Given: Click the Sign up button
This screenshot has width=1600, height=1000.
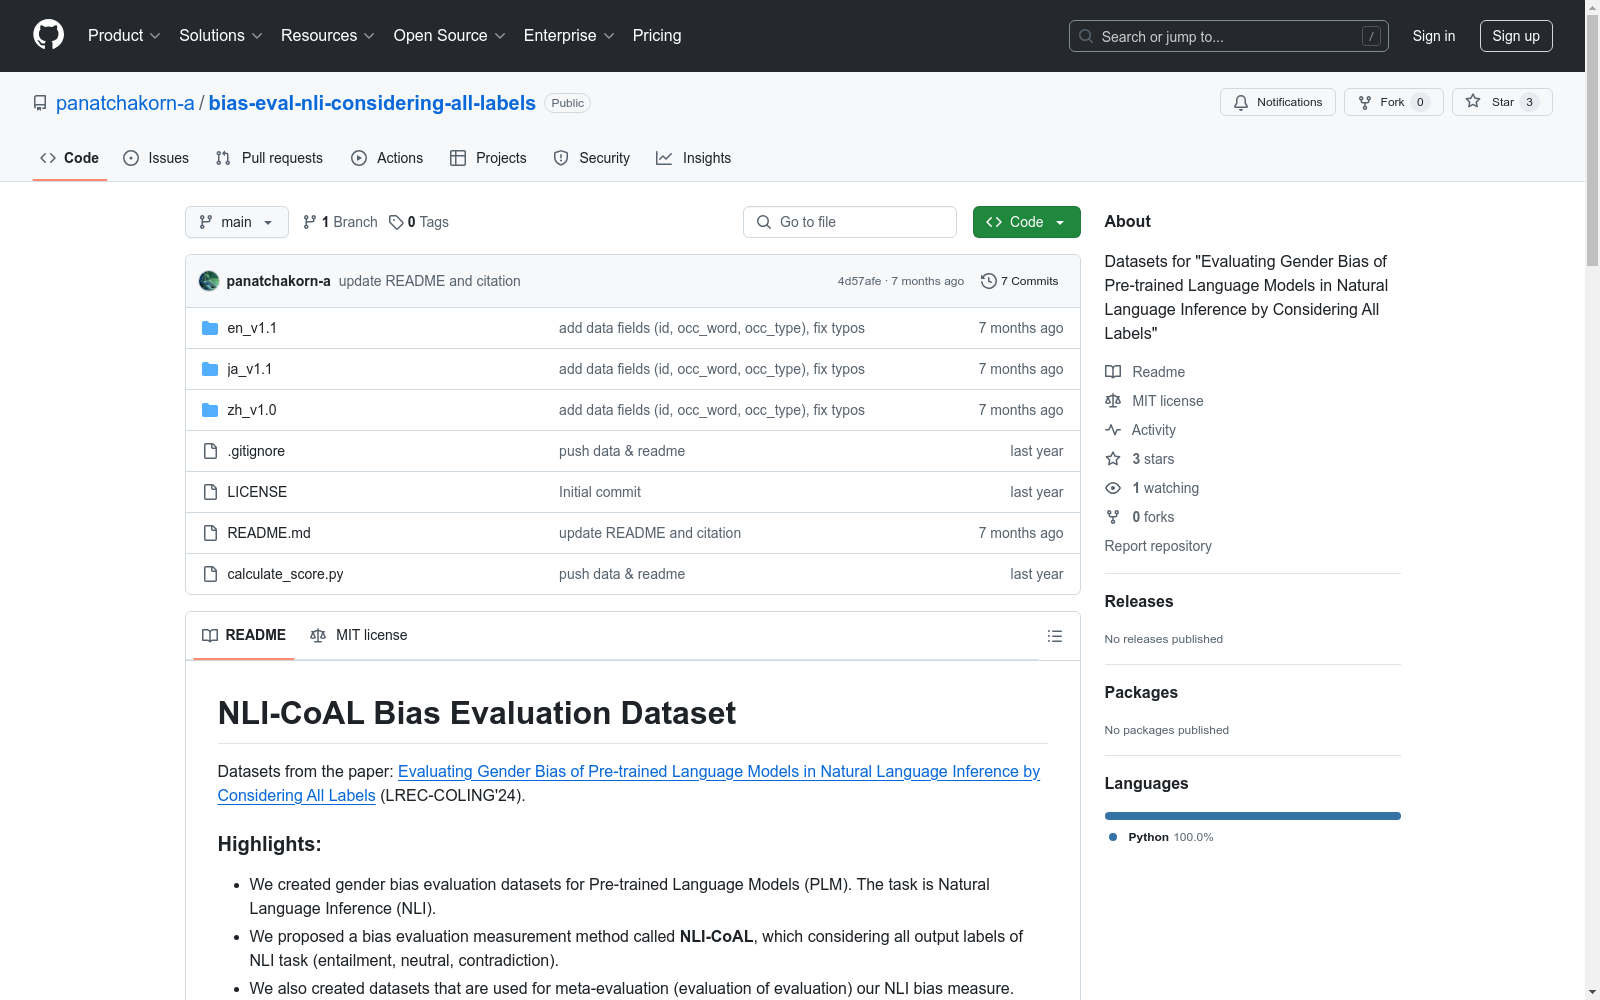Looking at the screenshot, I should (1516, 36).
